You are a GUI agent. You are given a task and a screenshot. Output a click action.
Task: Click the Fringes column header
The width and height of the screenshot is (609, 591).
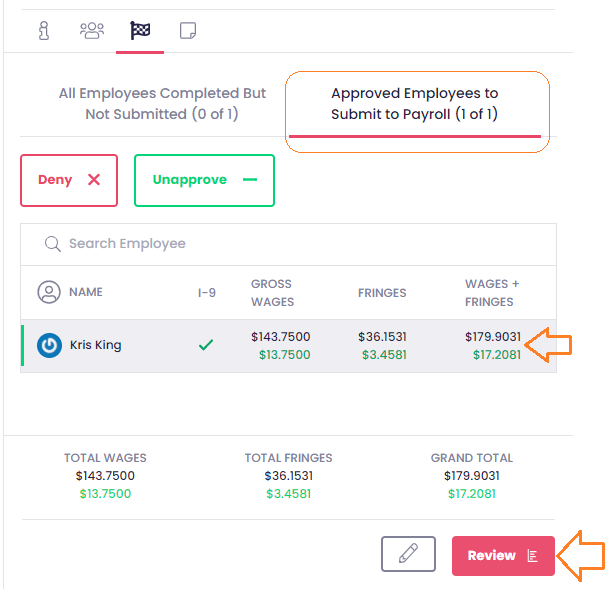click(382, 293)
